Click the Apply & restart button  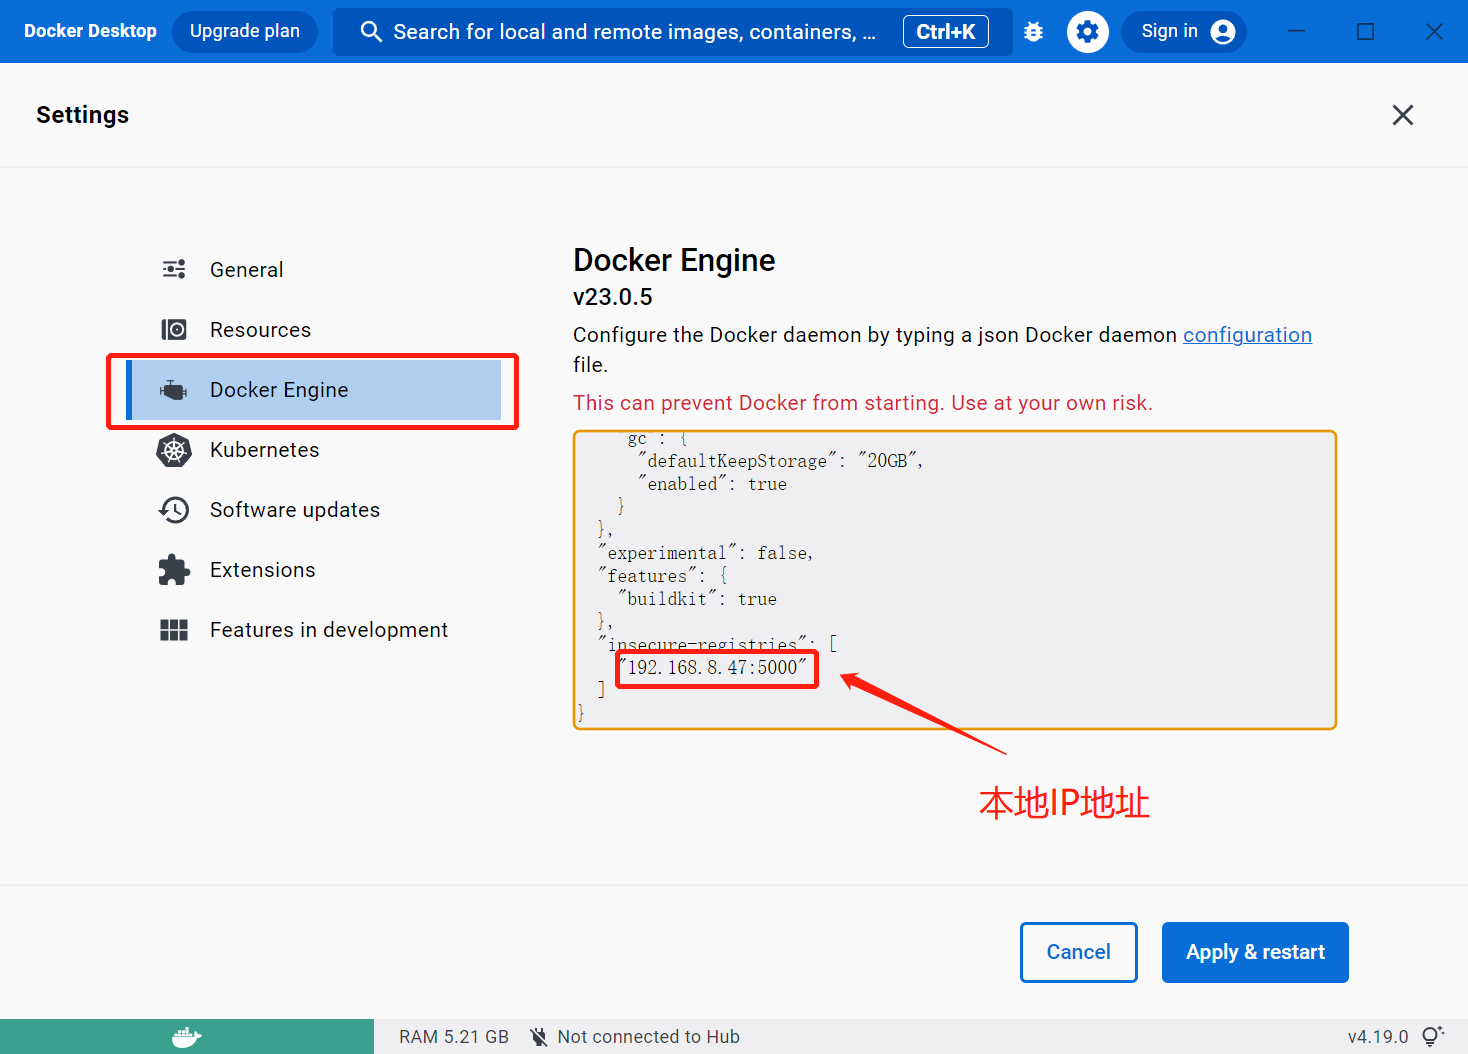tap(1254, 952)
